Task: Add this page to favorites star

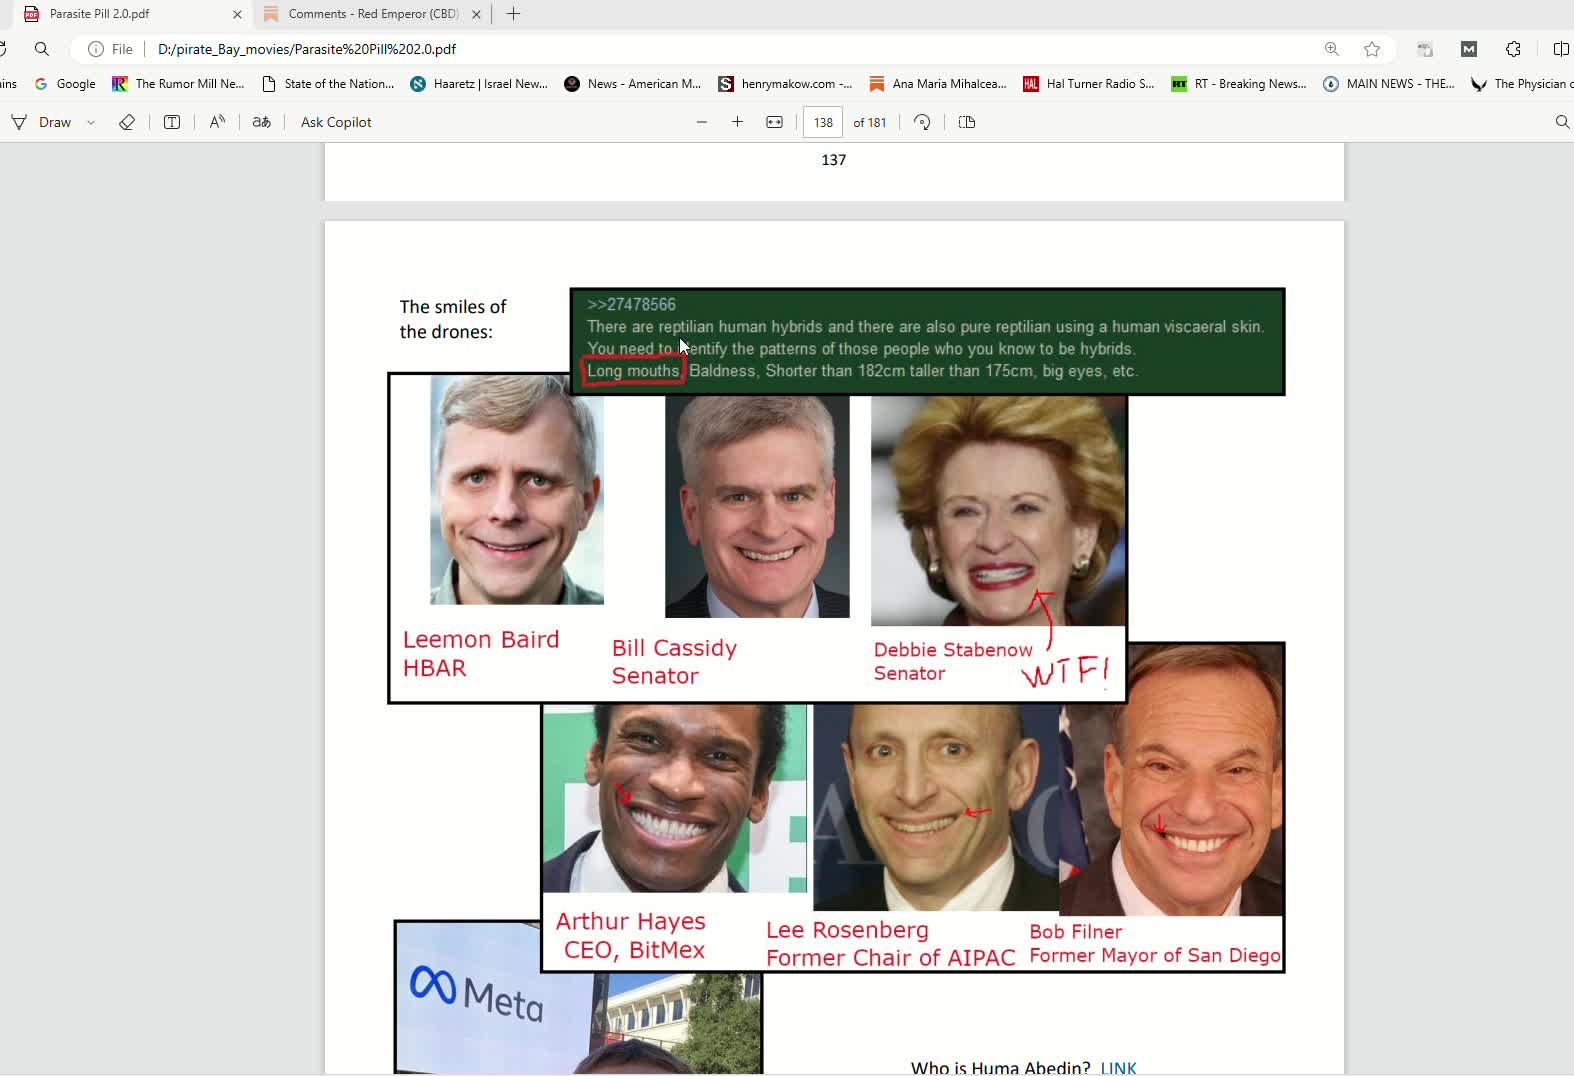Action: tap(1372, 49)
